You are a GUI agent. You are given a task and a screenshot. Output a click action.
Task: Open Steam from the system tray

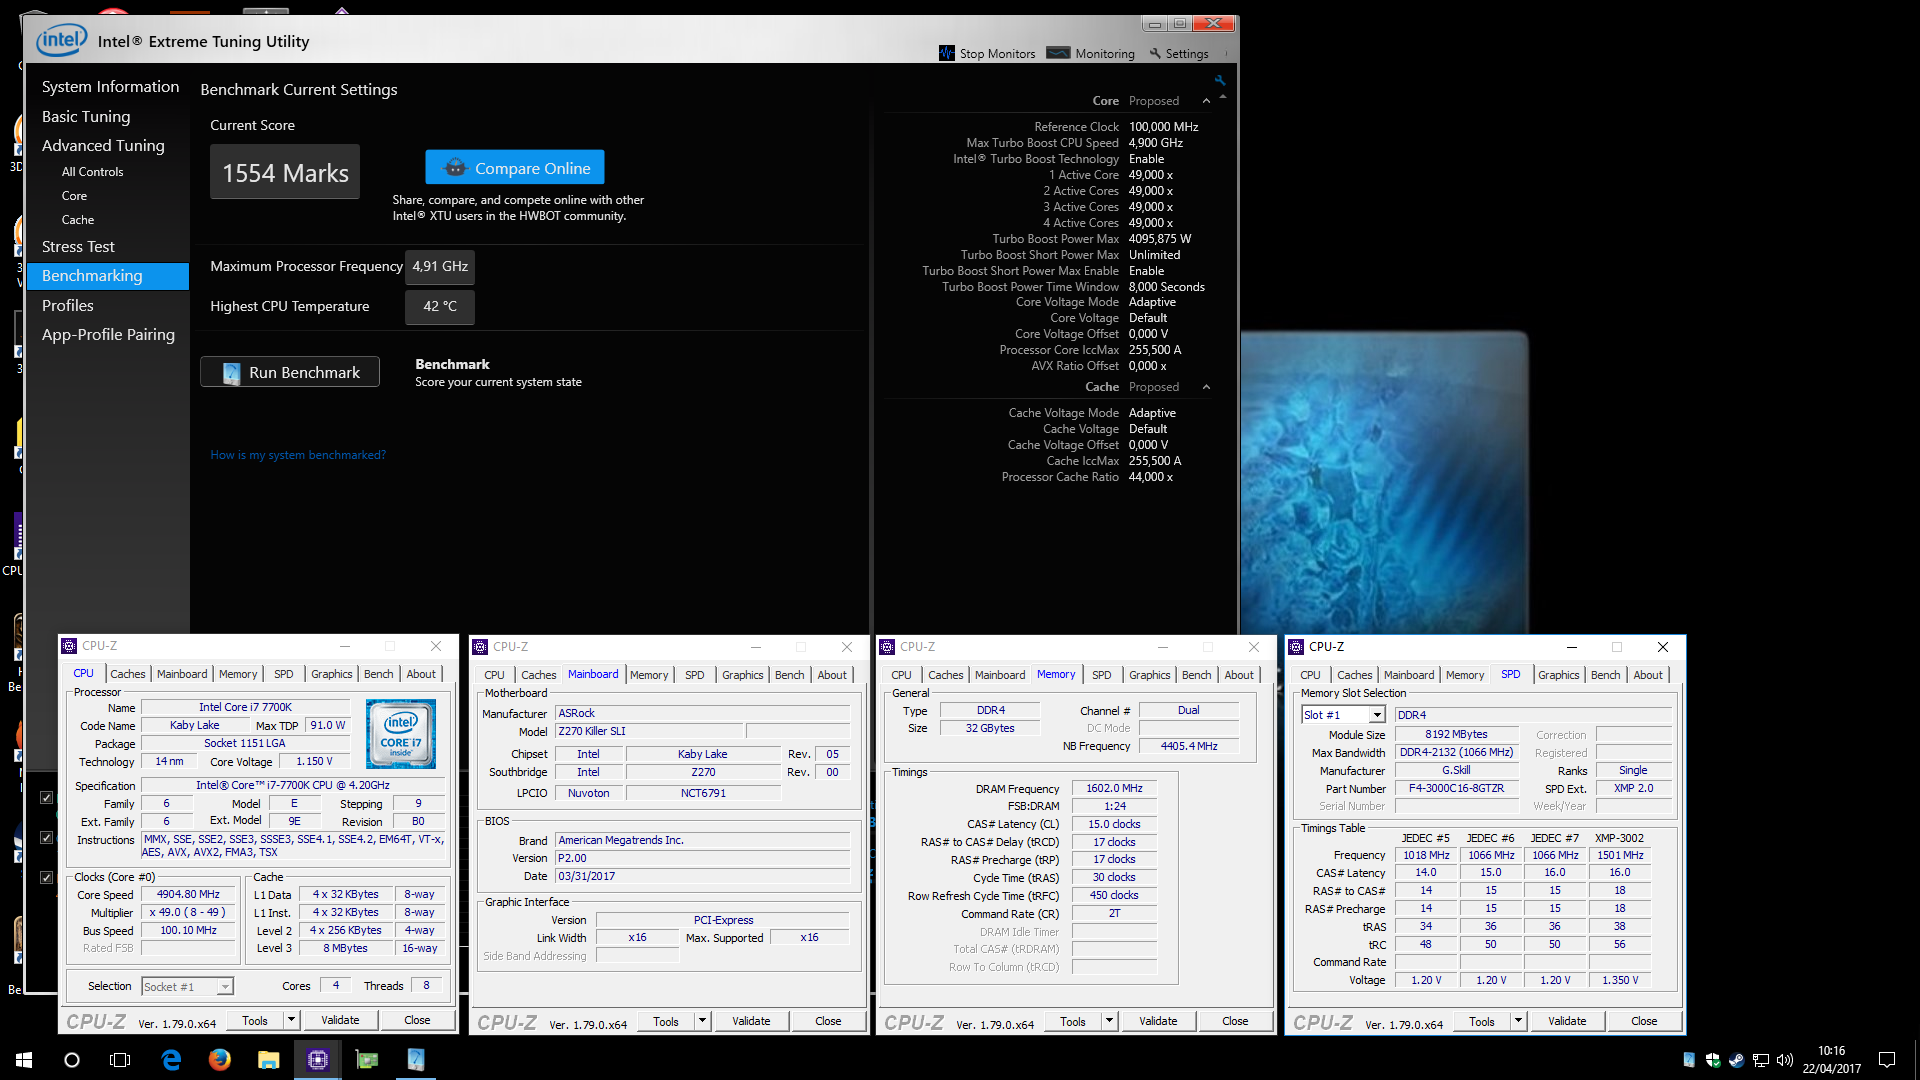[x=1737, y=1060]
